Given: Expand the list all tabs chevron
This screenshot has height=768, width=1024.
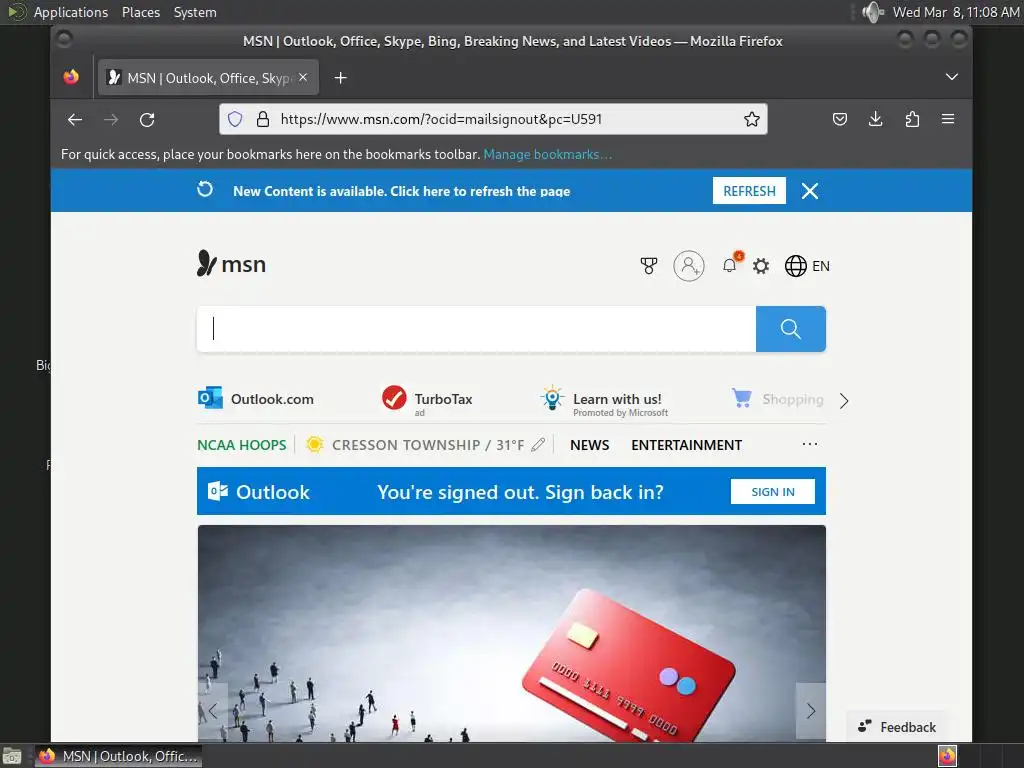Looking at the screenshot, I should 952,77.
